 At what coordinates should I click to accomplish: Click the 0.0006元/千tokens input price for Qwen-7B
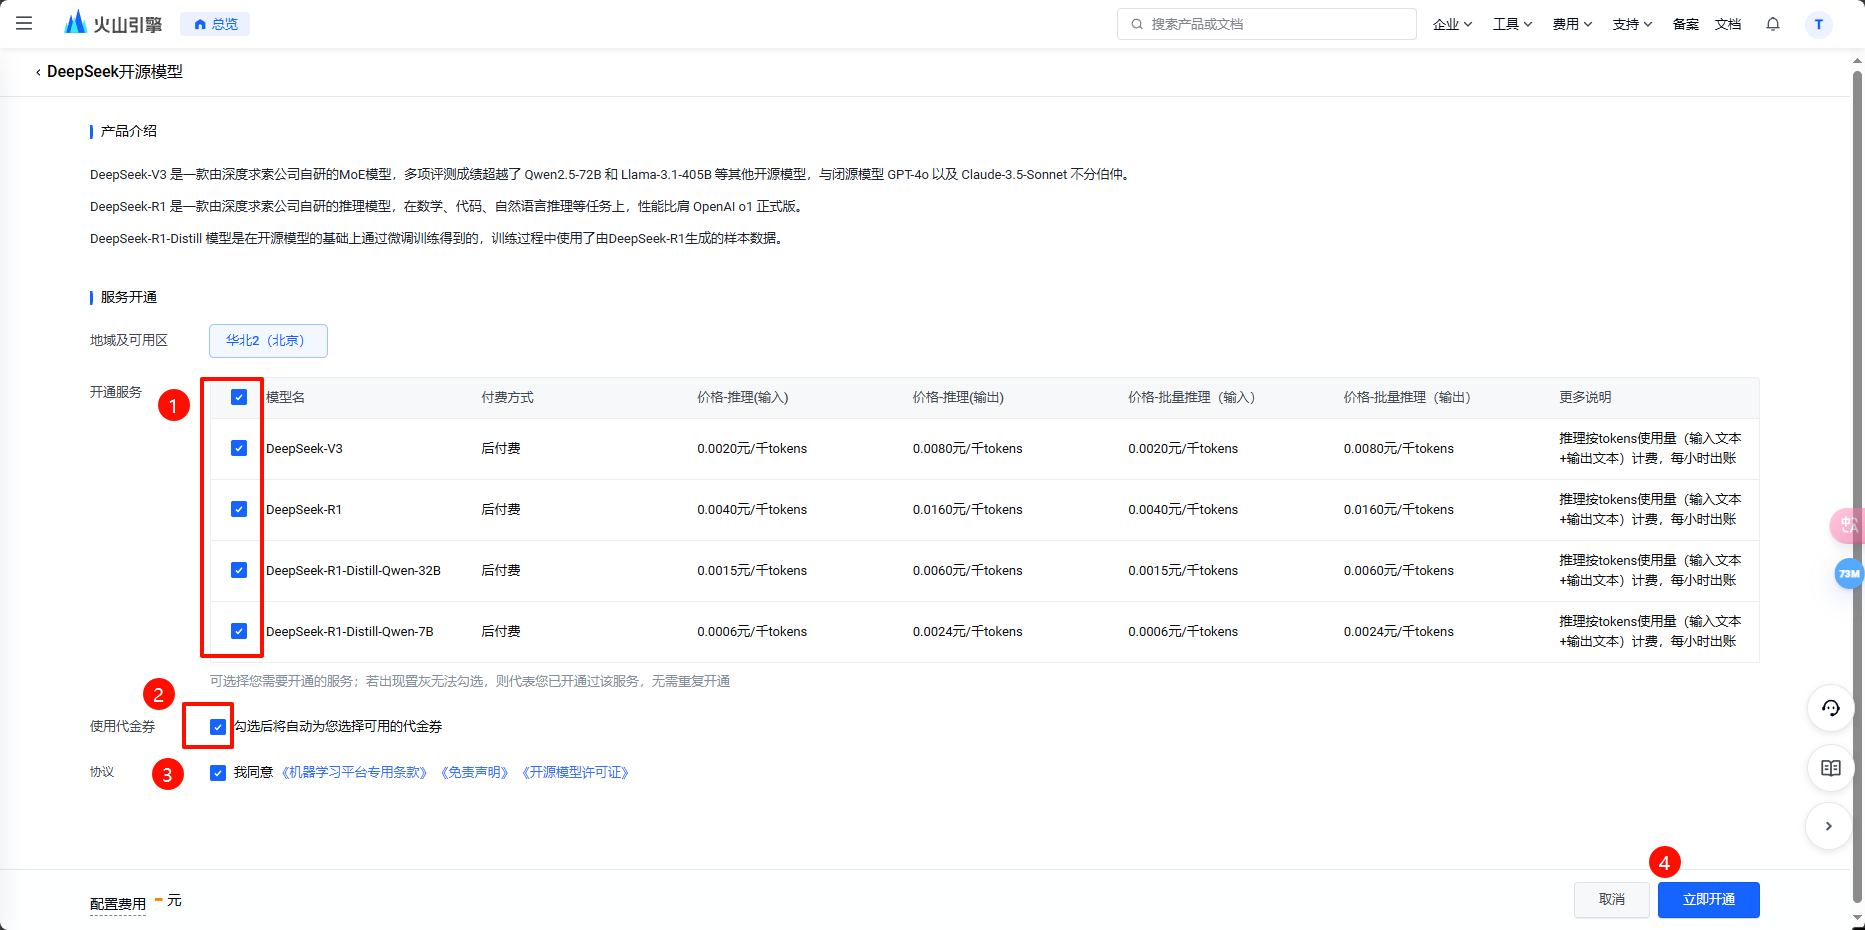click(752, 631)
